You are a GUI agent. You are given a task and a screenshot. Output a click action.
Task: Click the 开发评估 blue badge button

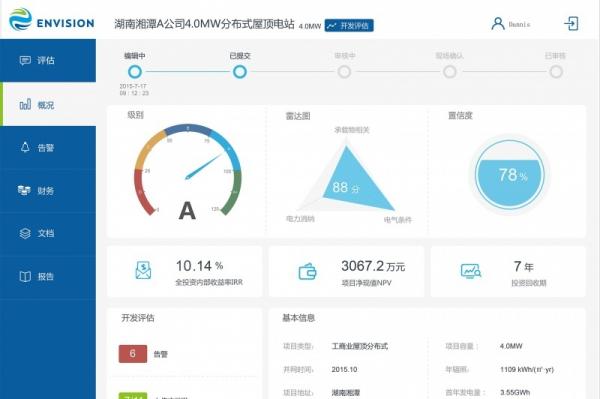pos(349,26)
